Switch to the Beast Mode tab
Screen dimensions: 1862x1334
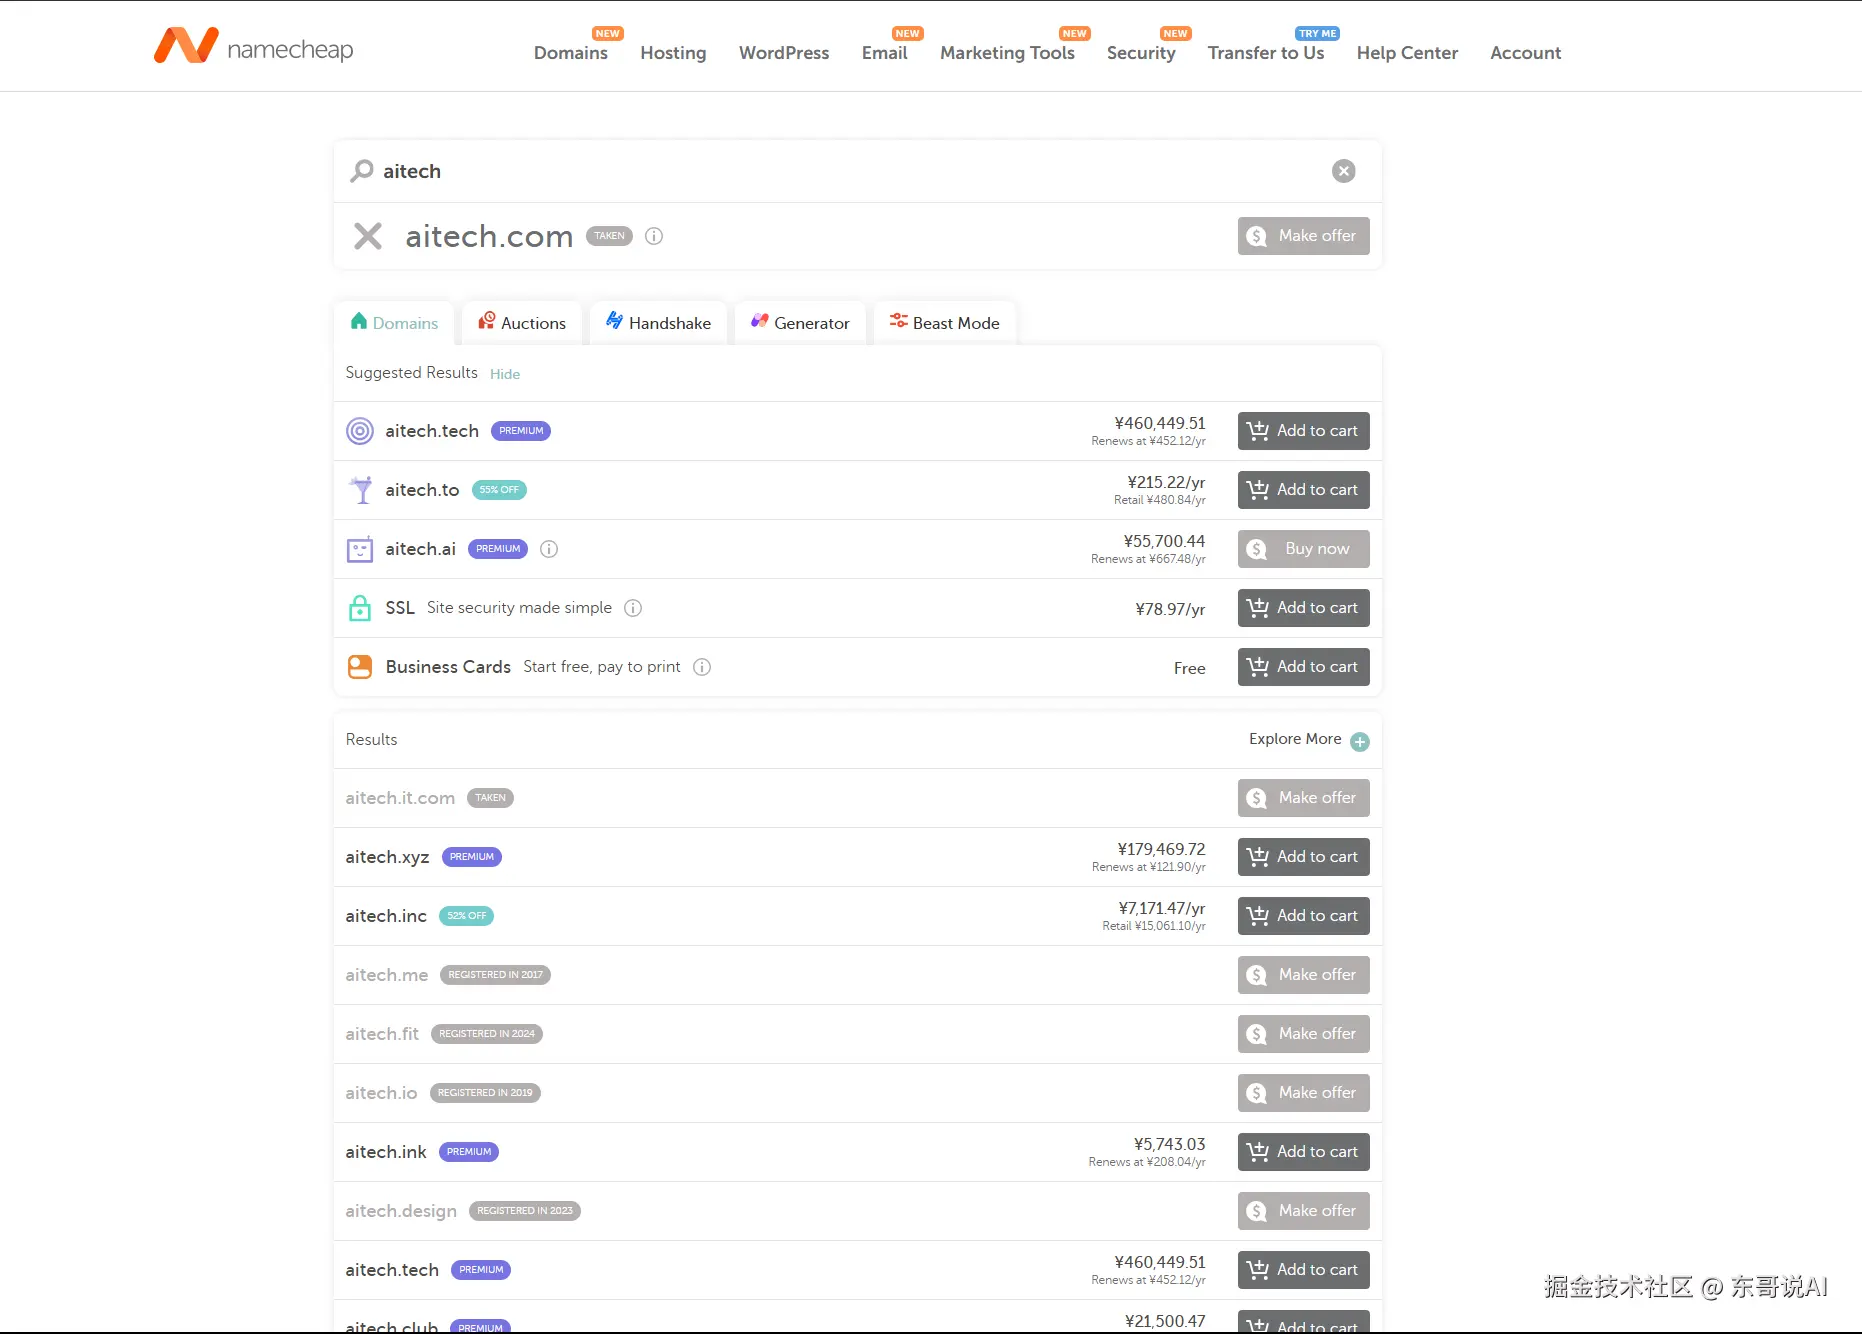pos(945,323)
